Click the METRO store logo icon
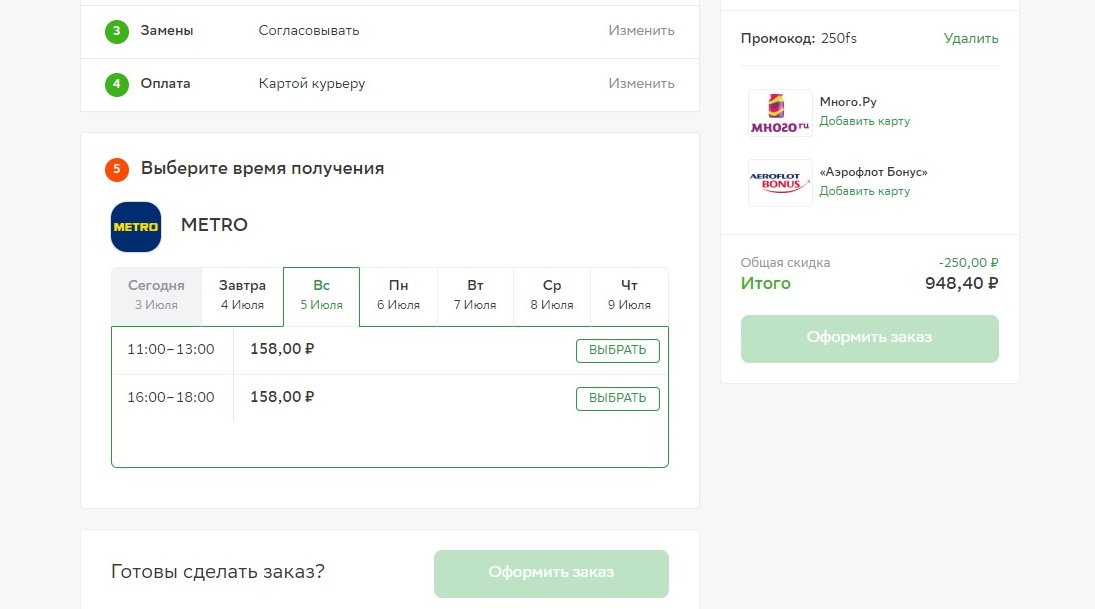 [136, 227]
